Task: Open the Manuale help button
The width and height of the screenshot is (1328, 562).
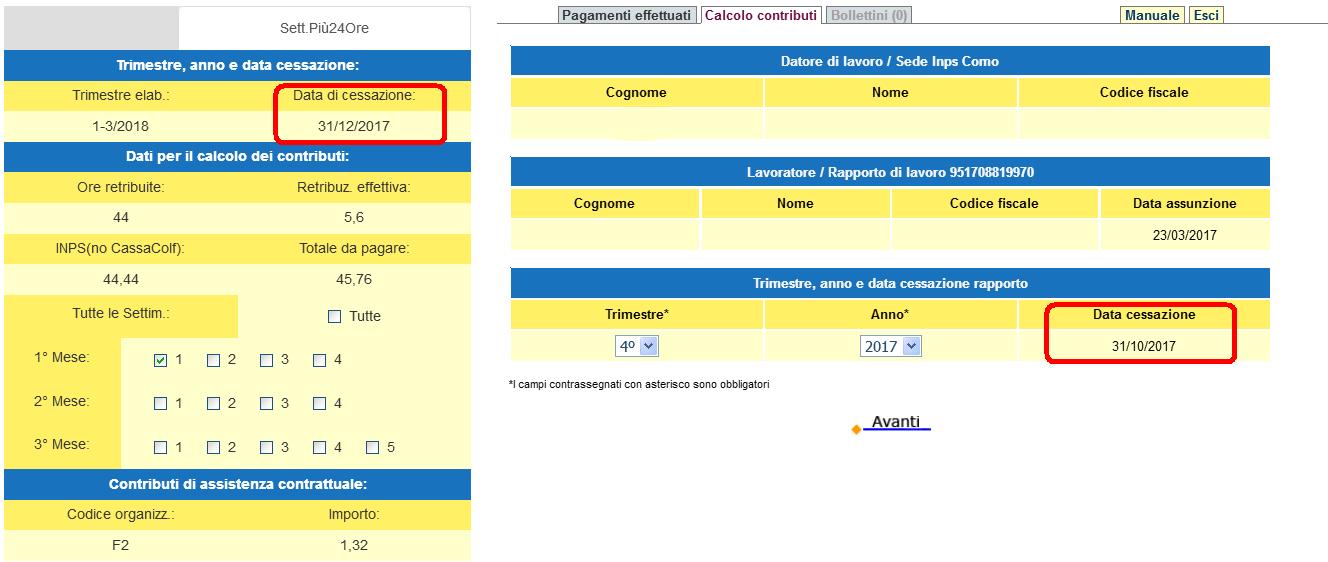Action: click(1152, 15)
